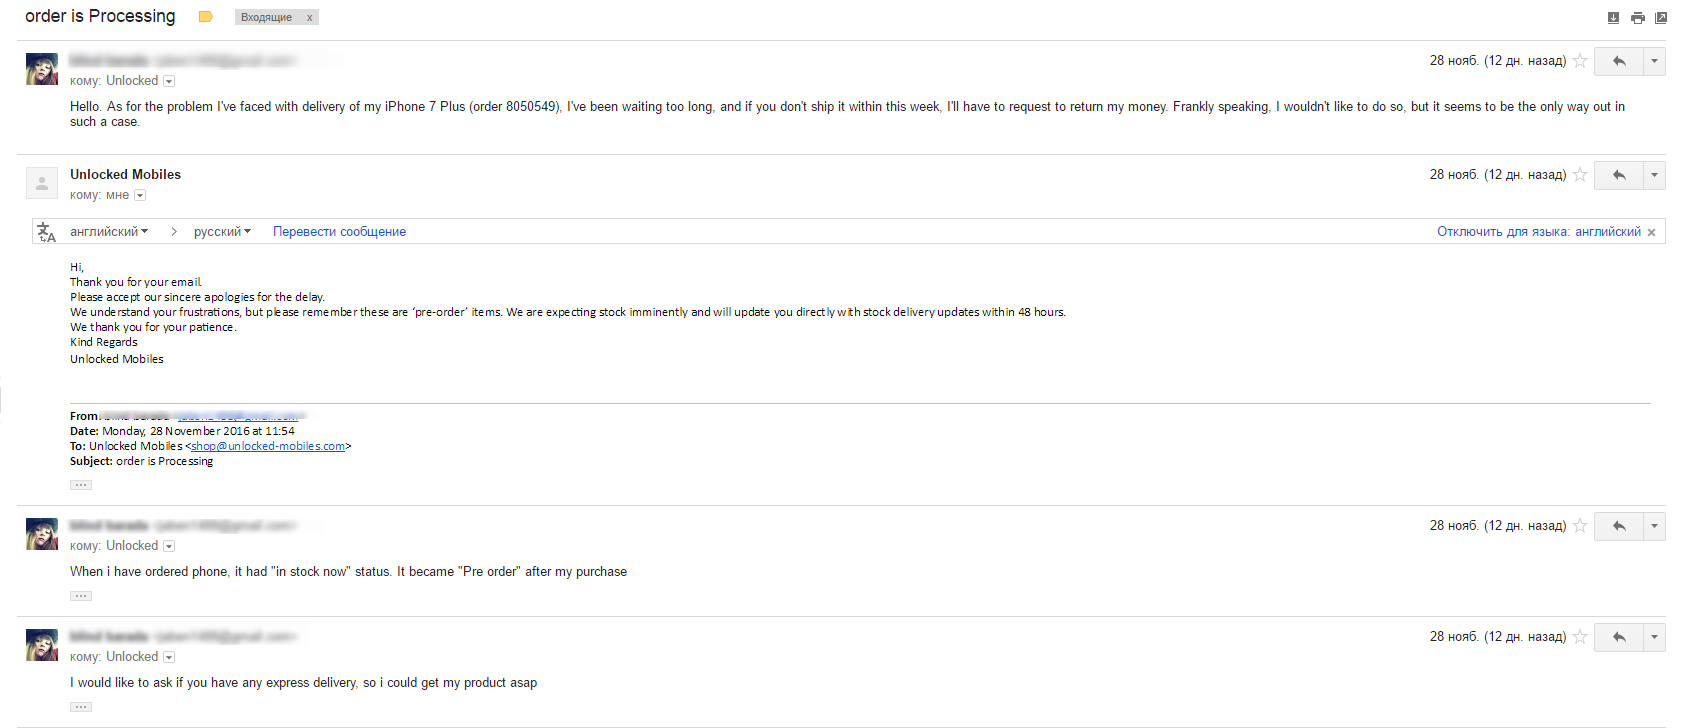Reply to the express delivery message
Viewport: 1705px width, 728px height.
click(x=1619, y=637)
